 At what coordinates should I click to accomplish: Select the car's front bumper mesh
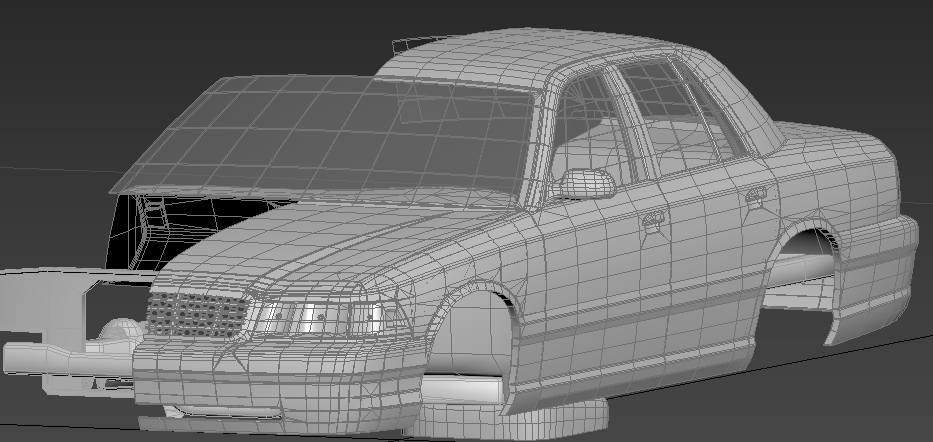tap(278, 384)
